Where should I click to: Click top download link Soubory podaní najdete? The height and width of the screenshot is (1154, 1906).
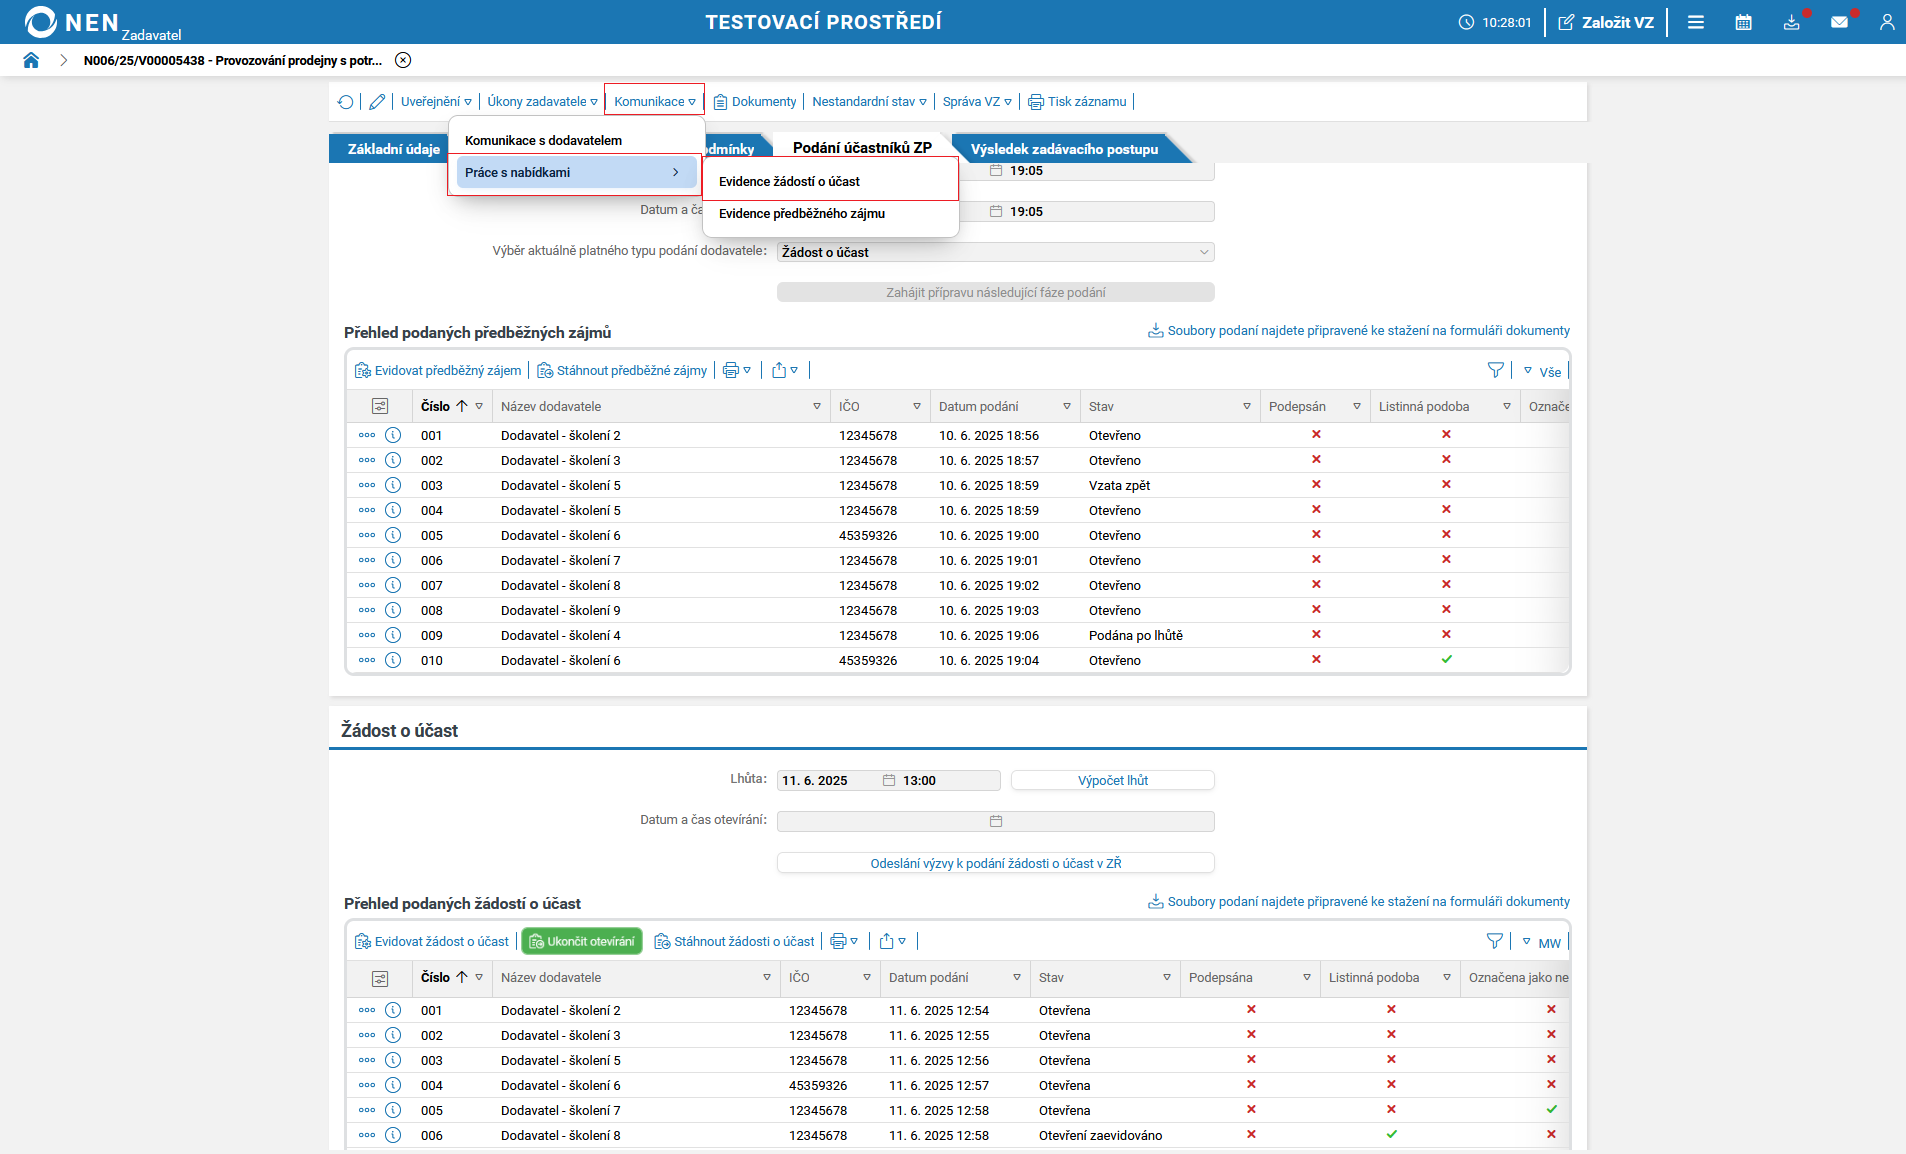[1359, 331]
